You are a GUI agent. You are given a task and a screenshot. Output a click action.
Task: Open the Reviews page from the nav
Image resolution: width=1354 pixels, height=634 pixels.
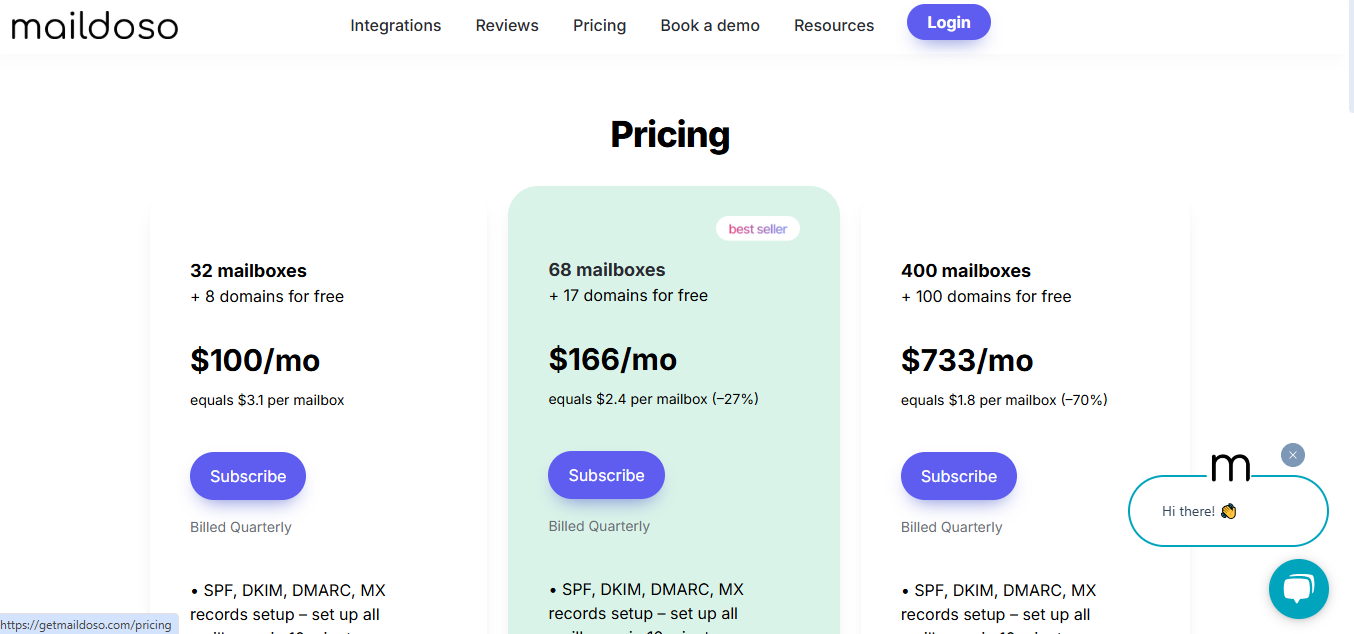[x=506, y=25]
